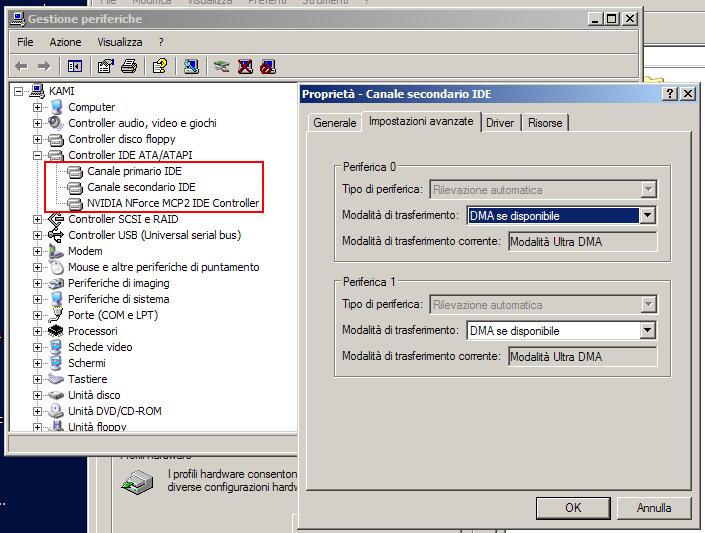705x533 pixels.
Task: Select the KAMI computer root icon
Action: [x=37, y=91]
